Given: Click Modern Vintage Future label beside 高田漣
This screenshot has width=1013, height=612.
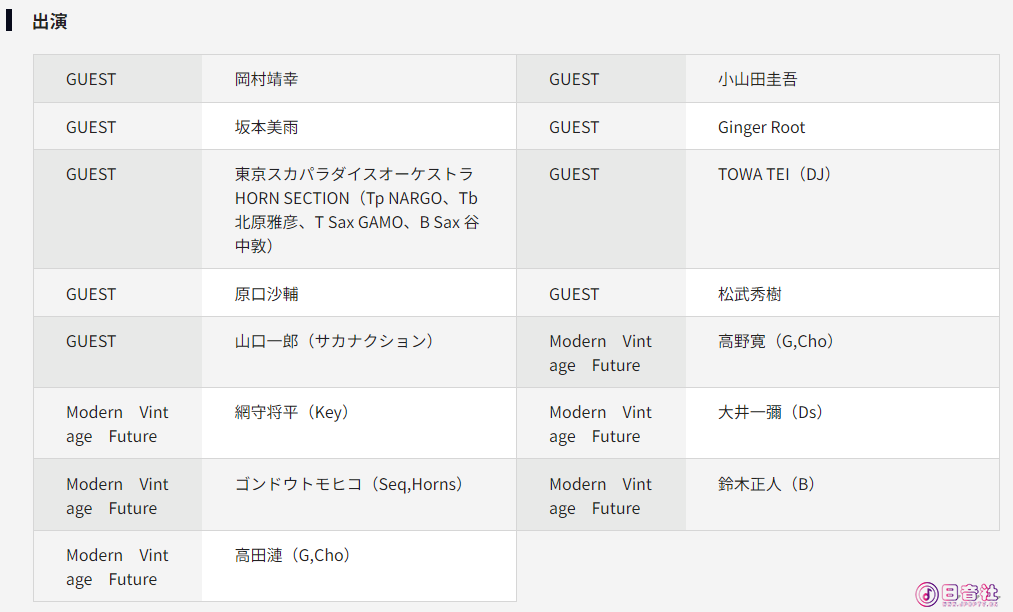Looking at the screenshot, I should [118, 566].
